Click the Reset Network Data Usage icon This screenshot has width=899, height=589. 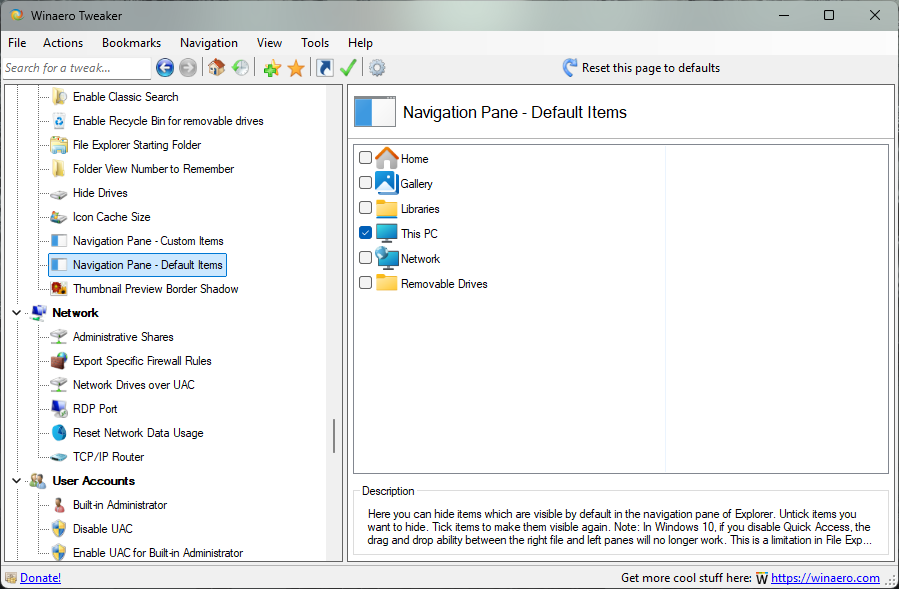pos(59,432)
